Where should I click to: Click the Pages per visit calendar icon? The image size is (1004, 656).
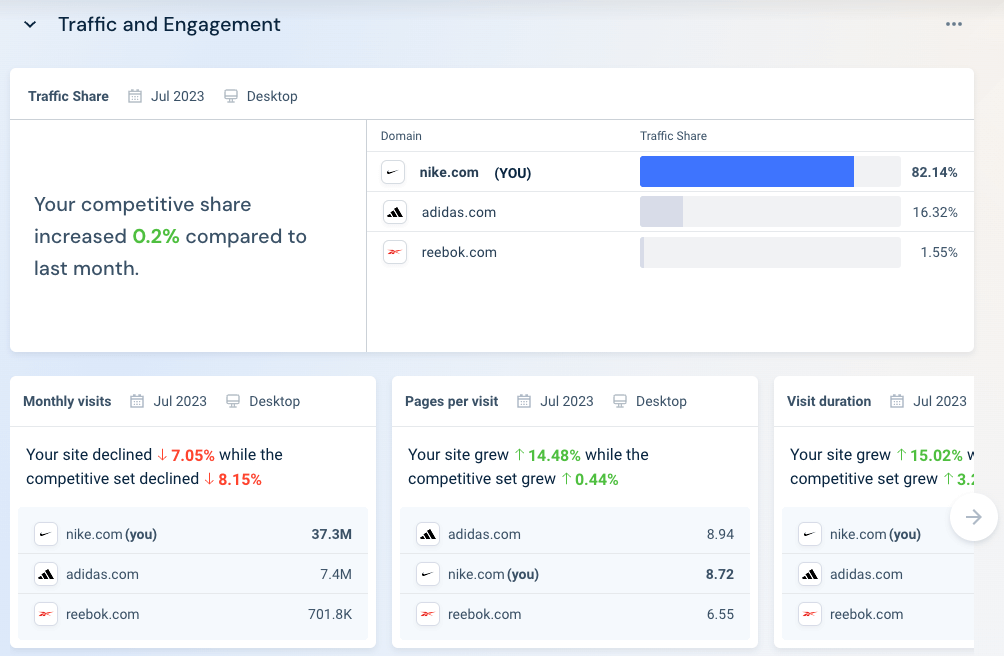tap(524, 401)
